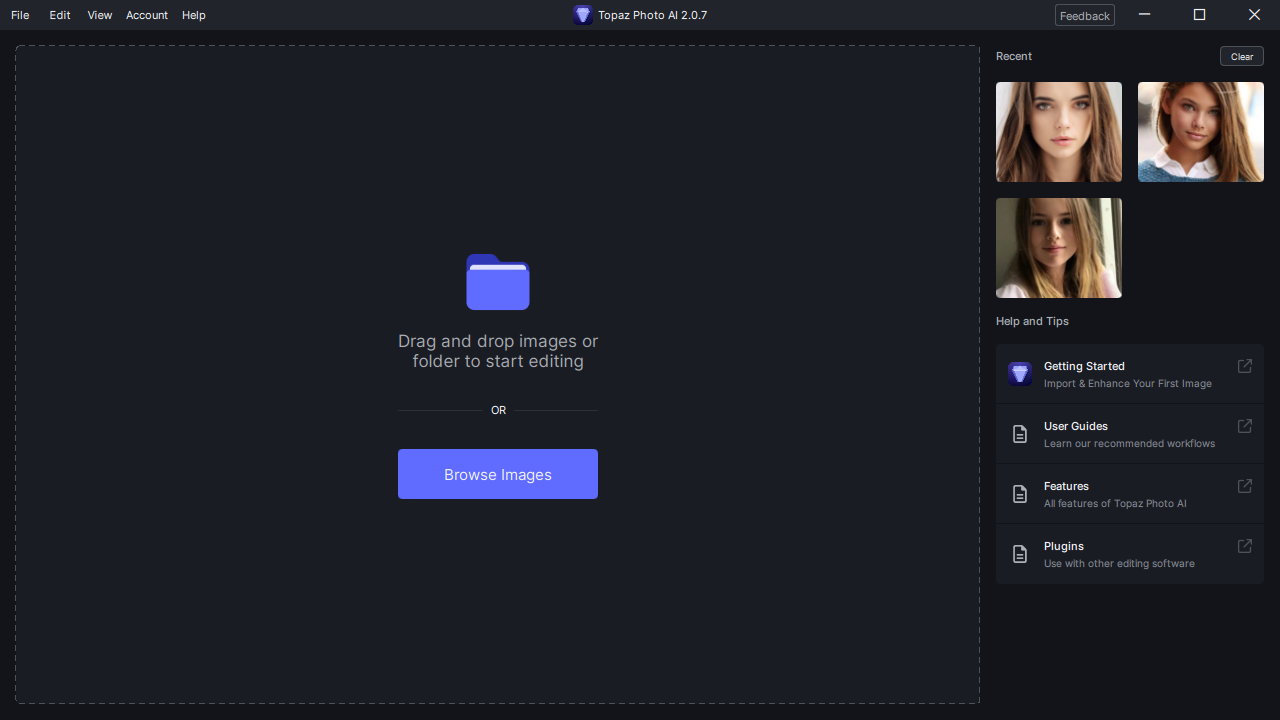This screenshot has width=1280, height=720.
Task: Click the User Guides document icon
Action: pyautogui.click(x=1020, y=433)
